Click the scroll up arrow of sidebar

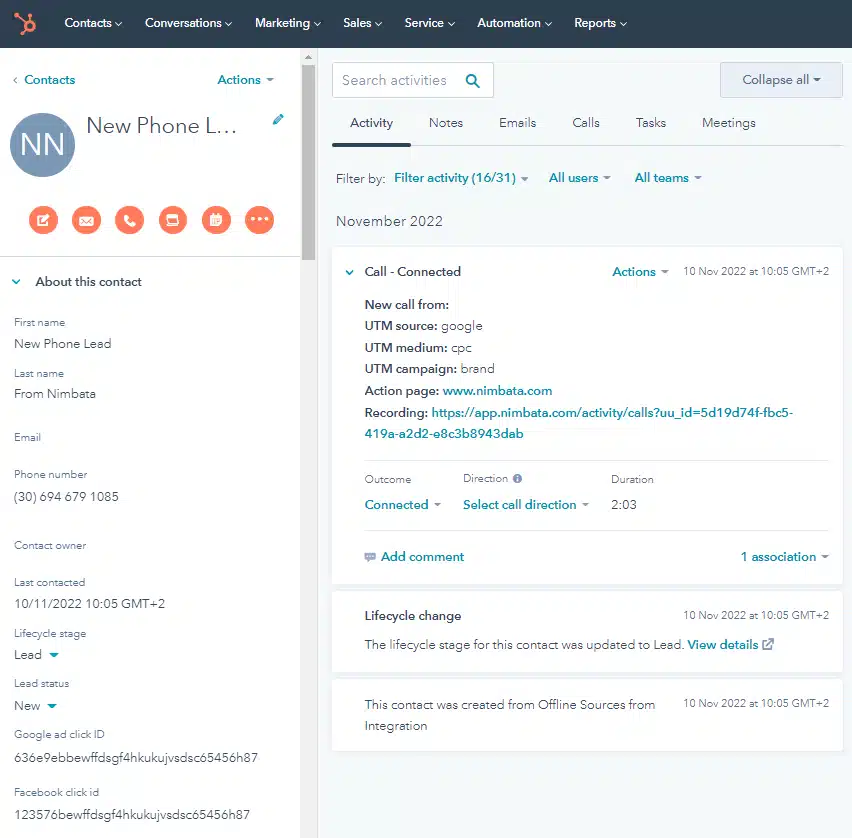308,57
